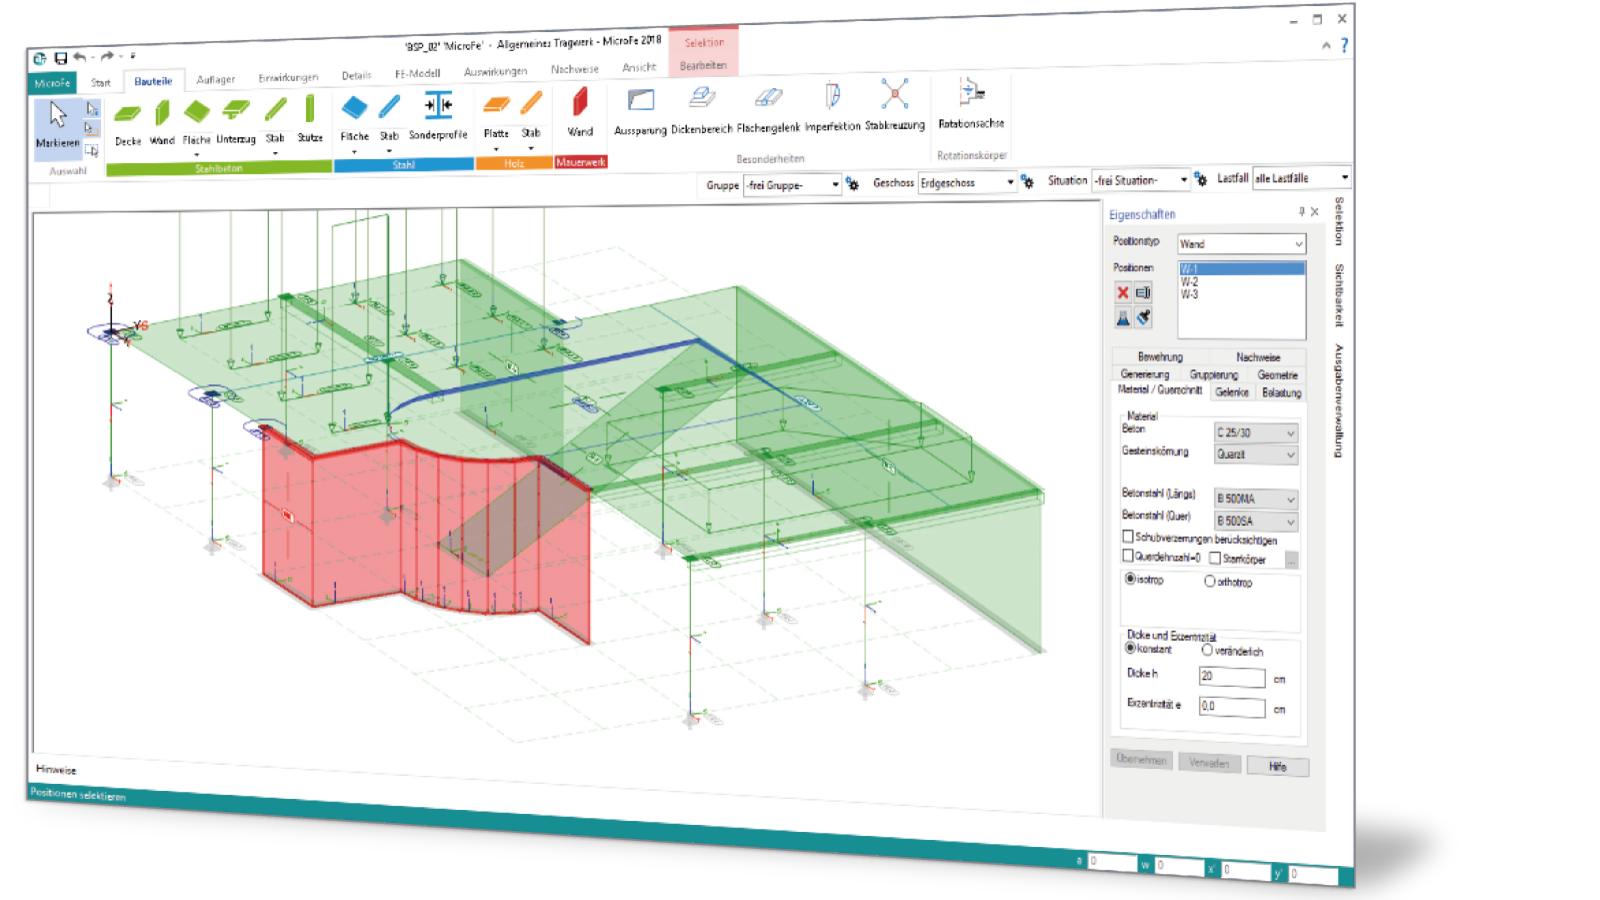
Task: Select the isotrop radio option
Action: pos(1130,579)
